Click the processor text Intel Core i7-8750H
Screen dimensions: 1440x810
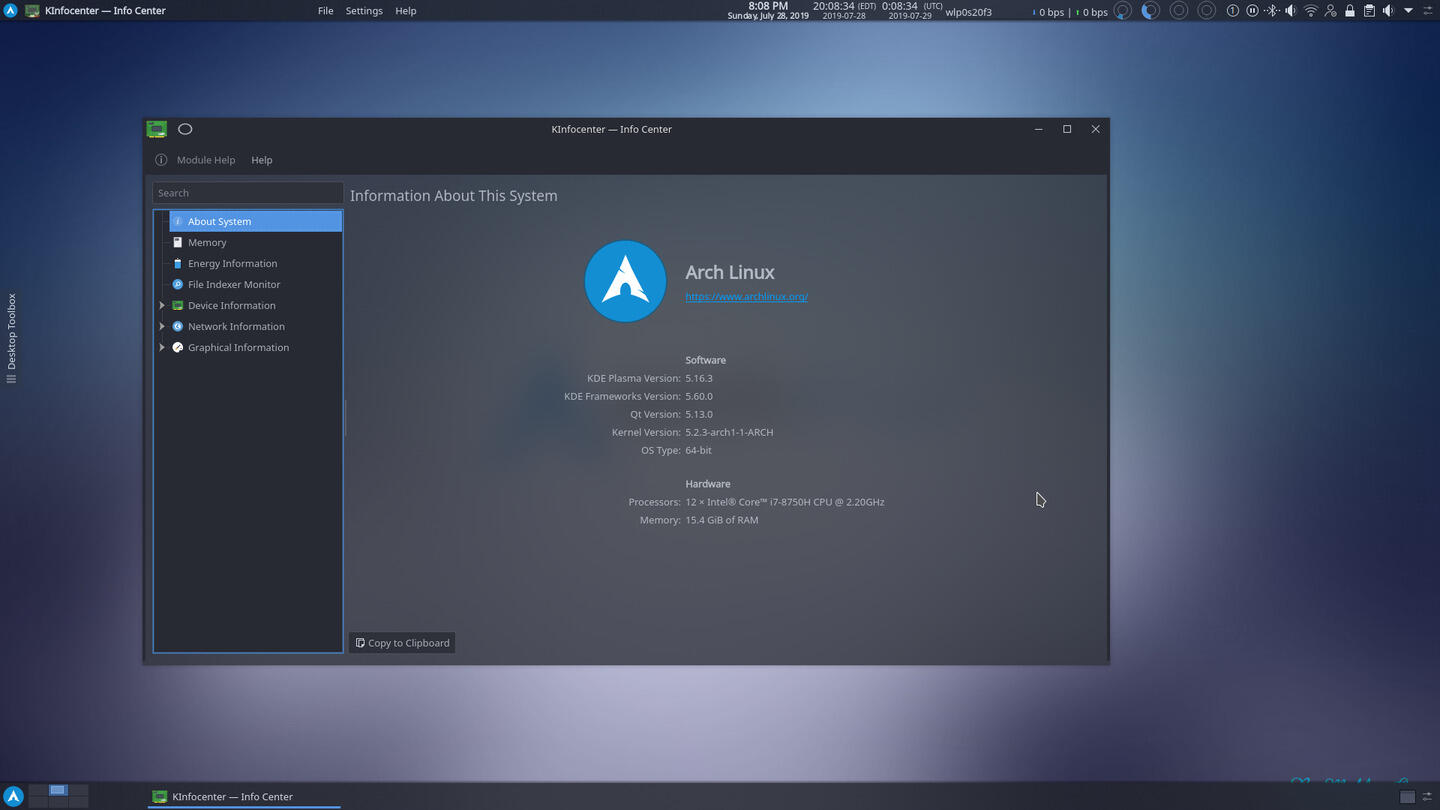click(x=785, y=502)
